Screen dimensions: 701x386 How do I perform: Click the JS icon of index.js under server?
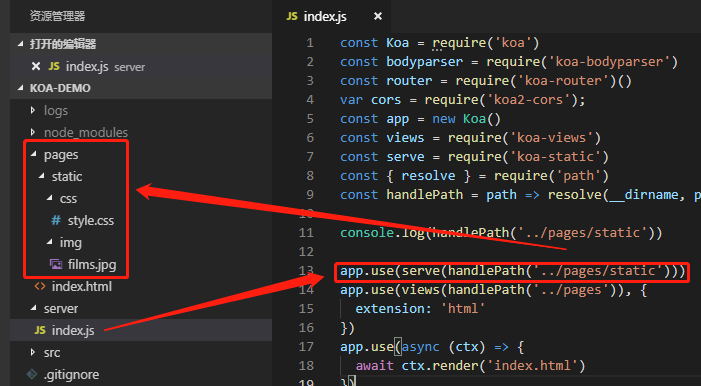point(40,330)
